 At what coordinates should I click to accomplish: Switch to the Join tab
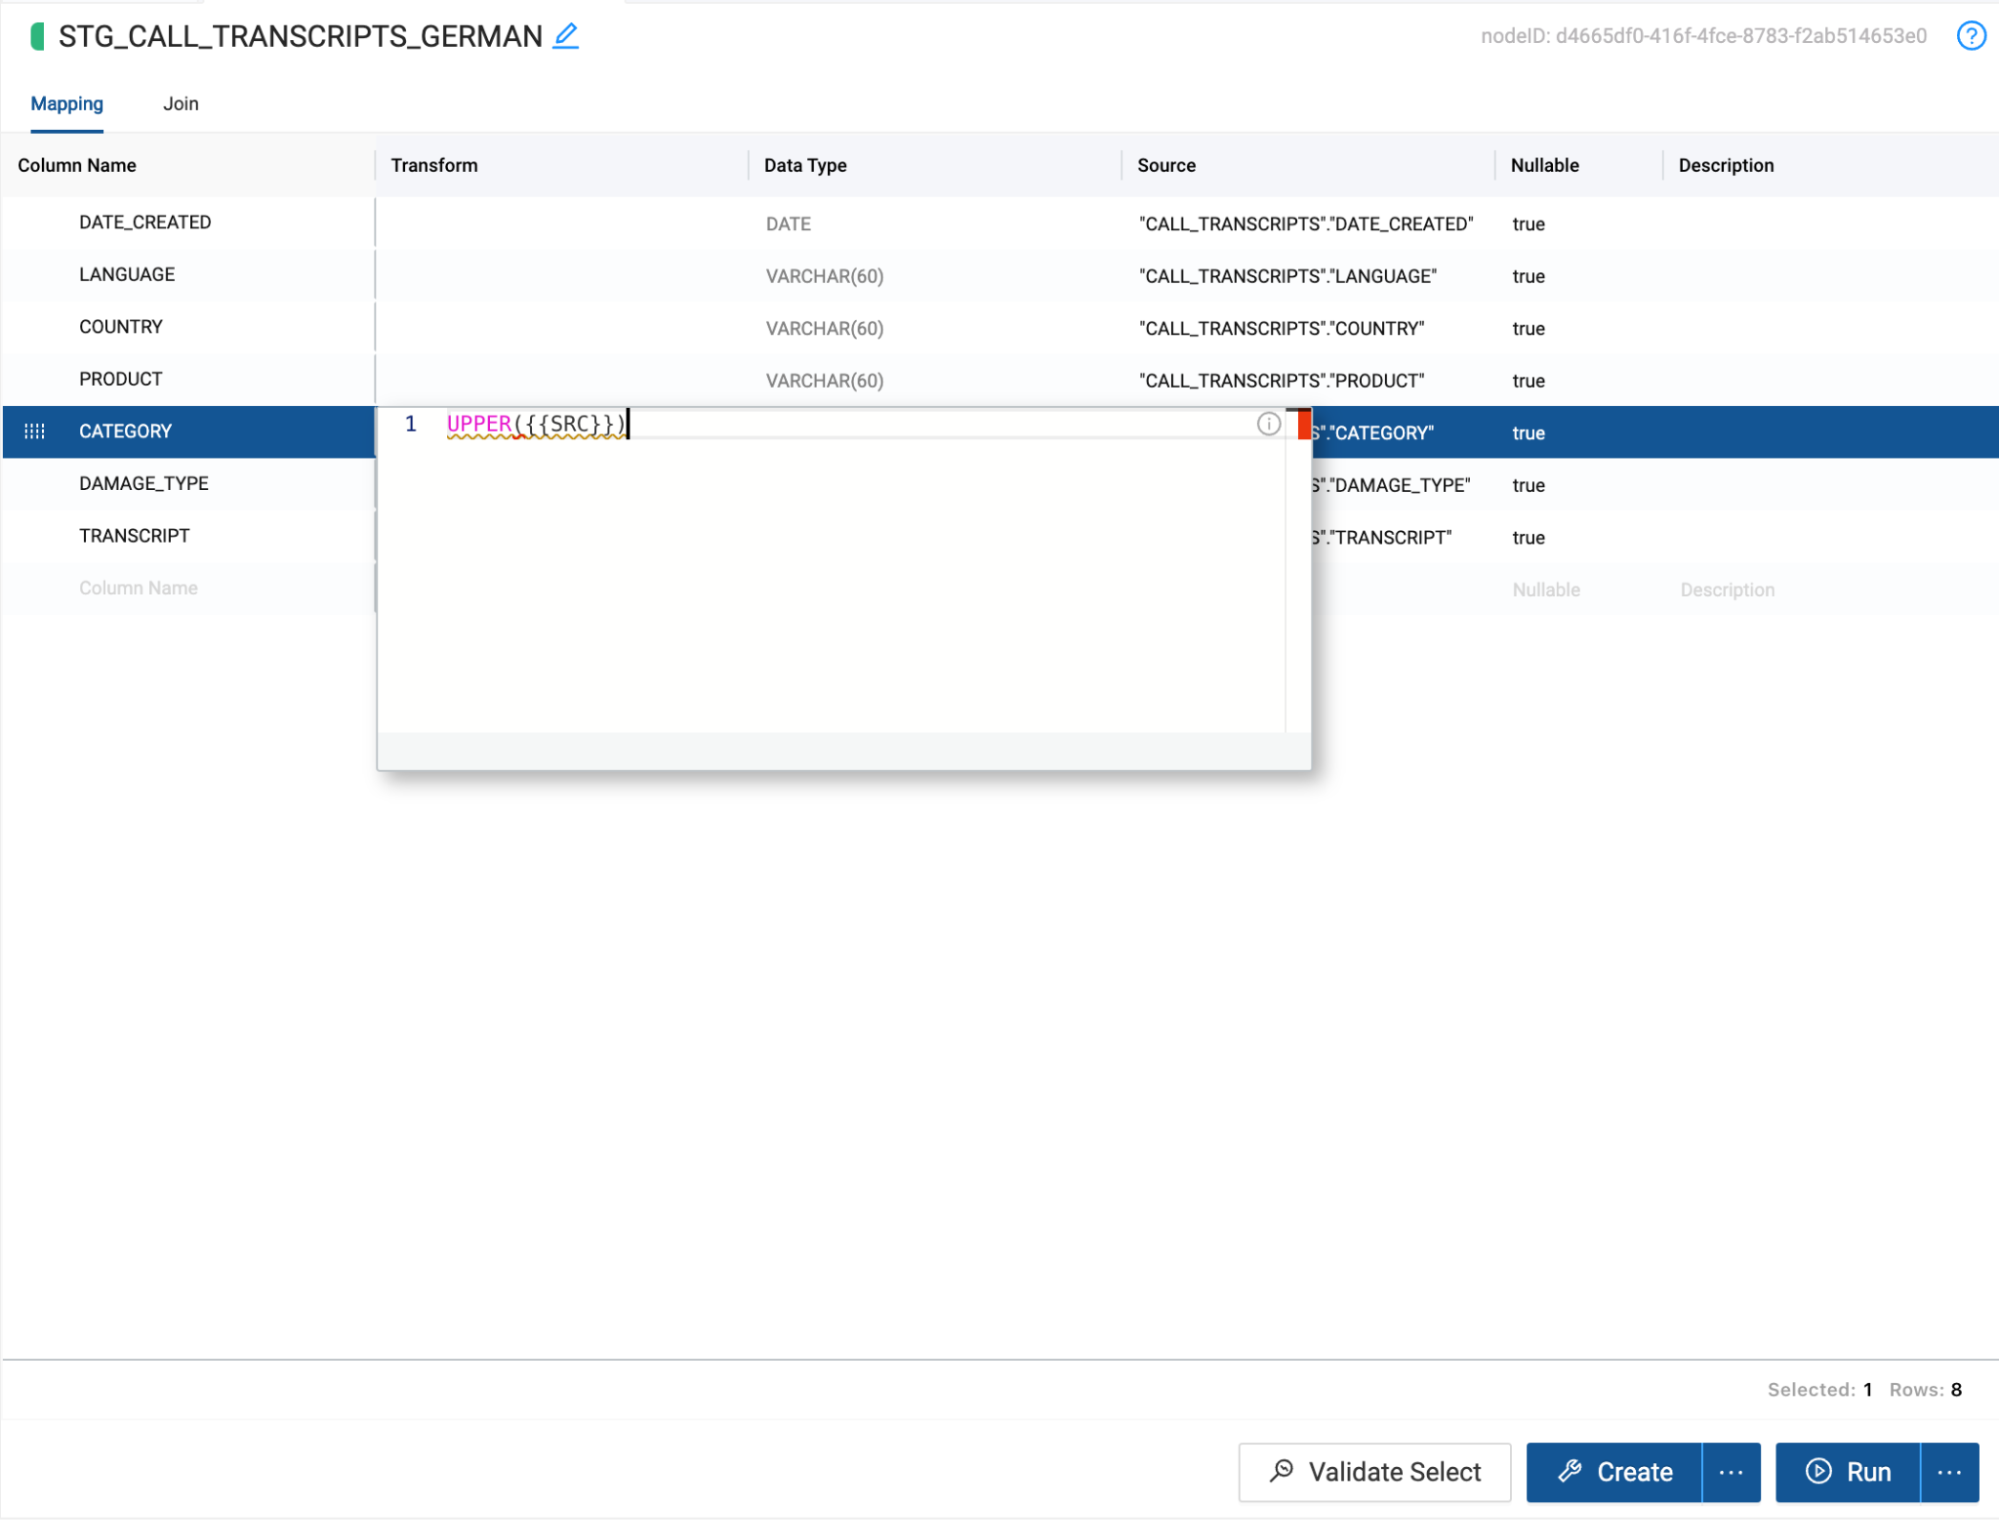pyautogui.click(x=181, y=104)
